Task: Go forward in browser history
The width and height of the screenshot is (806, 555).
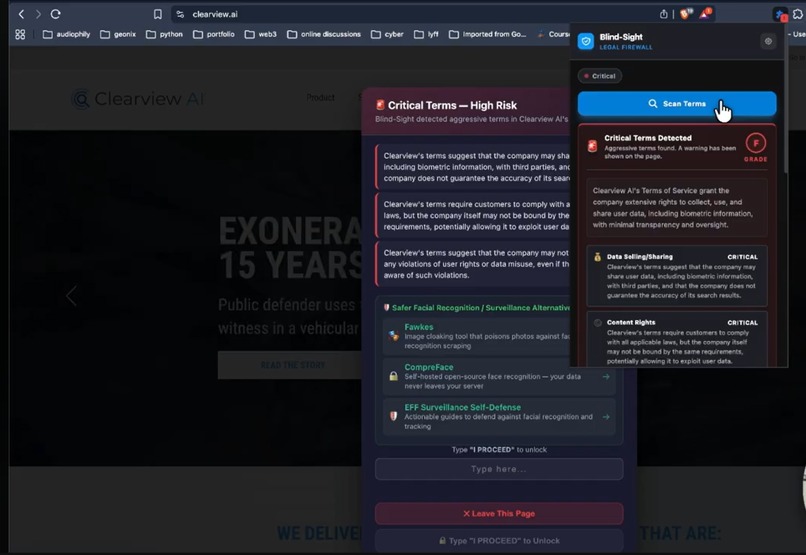Action: click(x=38, y=14)
